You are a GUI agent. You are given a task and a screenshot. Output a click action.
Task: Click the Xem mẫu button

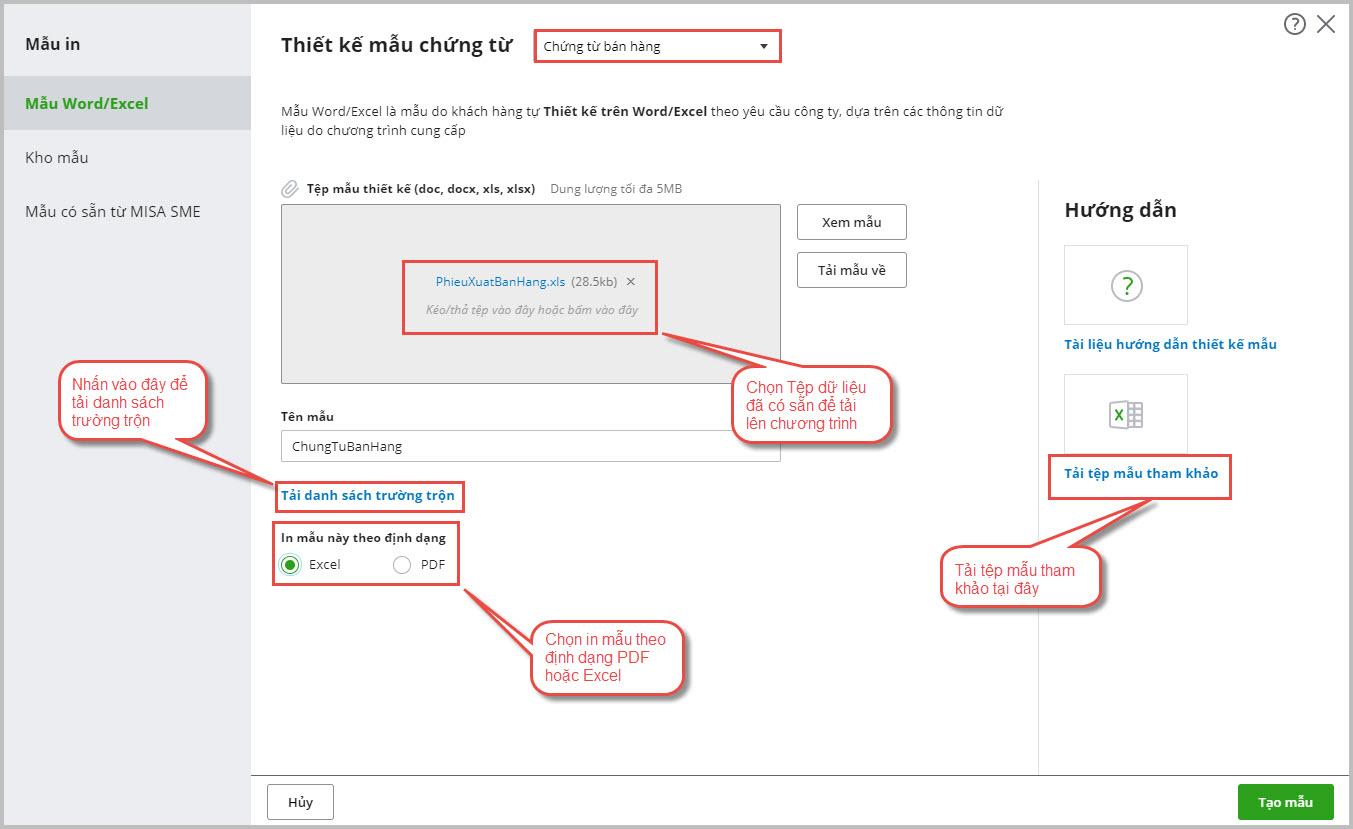[851, 222]
